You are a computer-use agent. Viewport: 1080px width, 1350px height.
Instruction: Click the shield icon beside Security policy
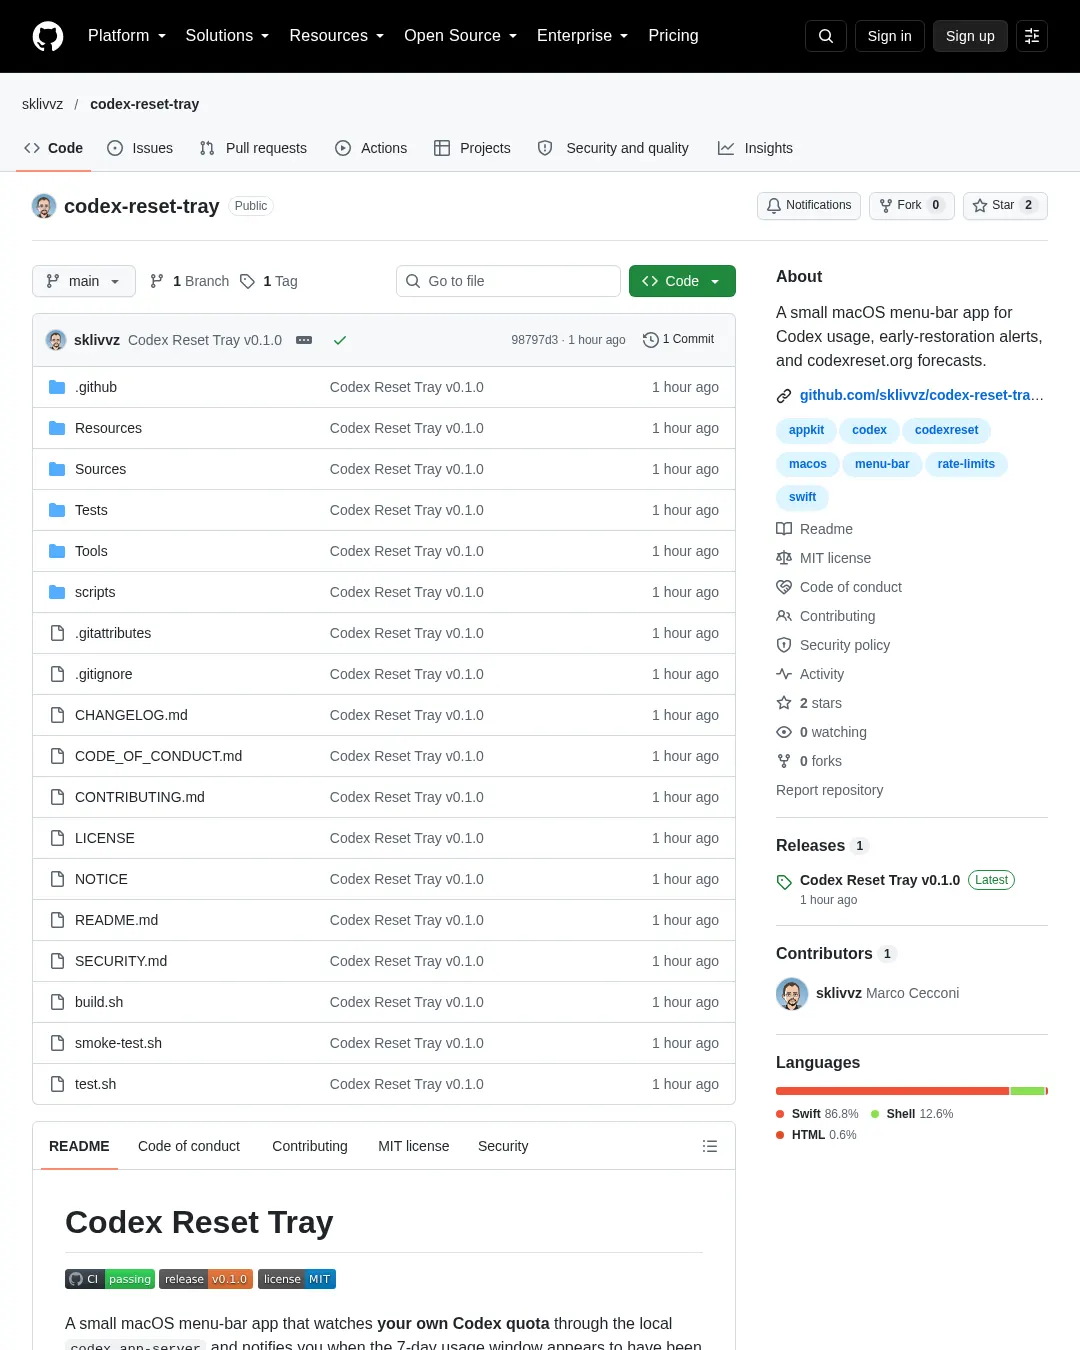784,645
